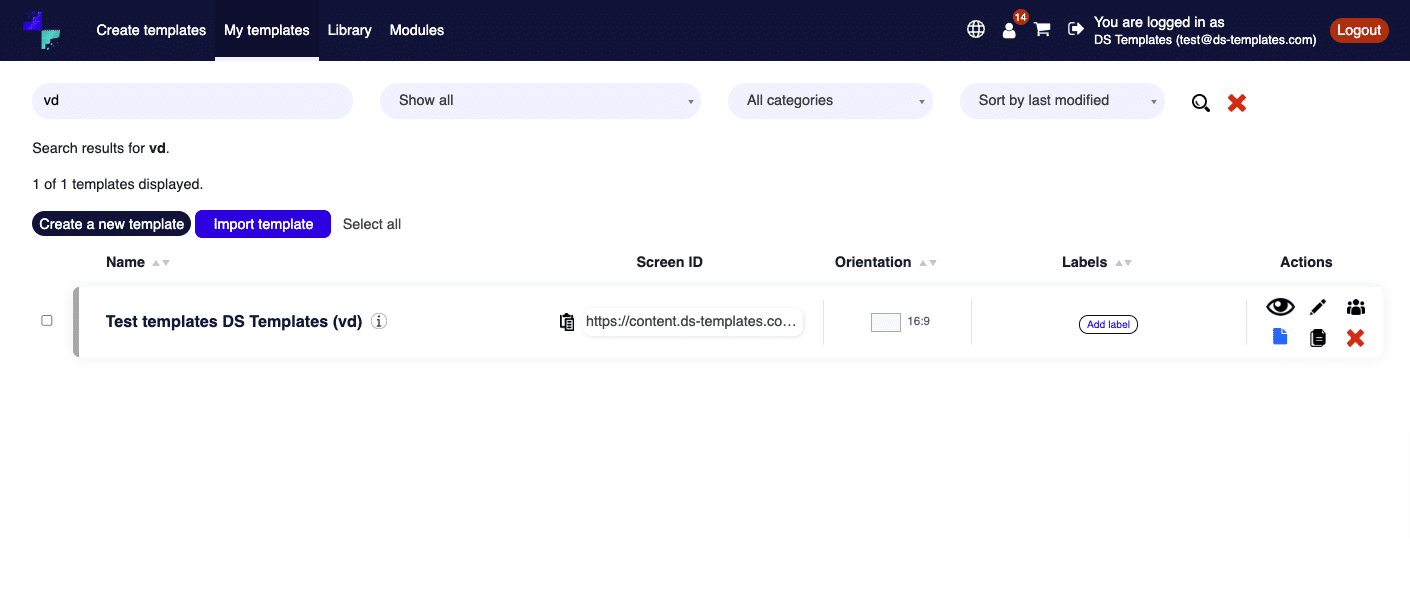1410x608 pixels.
Task: Select the template row checkbox
Action: point(46,320)
